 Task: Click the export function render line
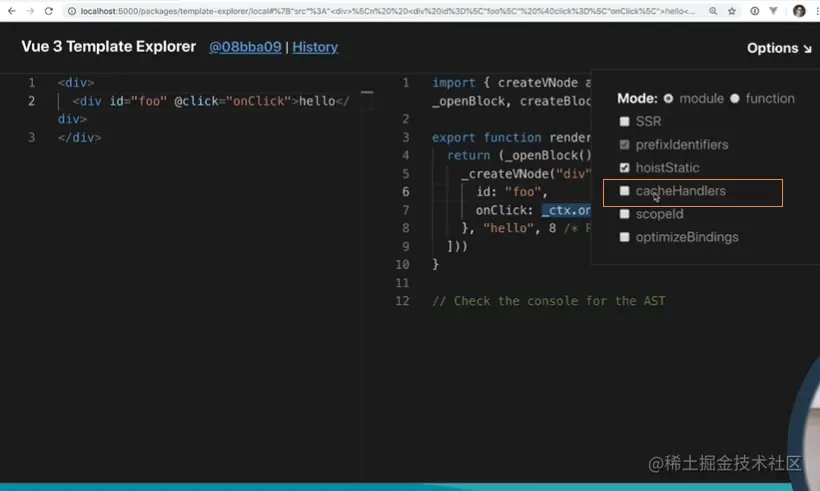coord(511,138)
